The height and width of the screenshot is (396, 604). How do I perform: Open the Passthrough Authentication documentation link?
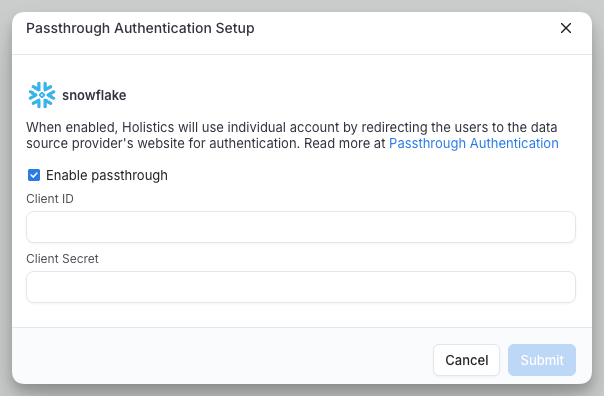[473, 143]
